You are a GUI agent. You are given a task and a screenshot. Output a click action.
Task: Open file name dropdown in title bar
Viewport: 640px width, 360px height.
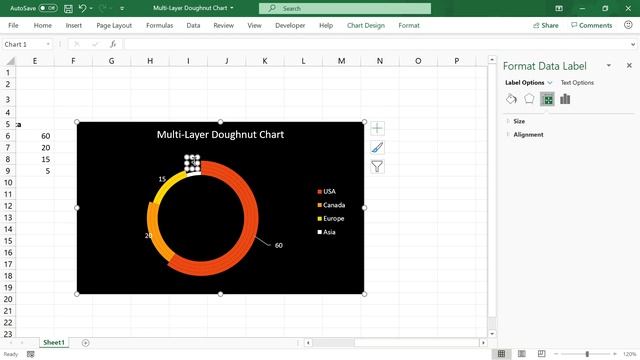click(x=232, y=8)
